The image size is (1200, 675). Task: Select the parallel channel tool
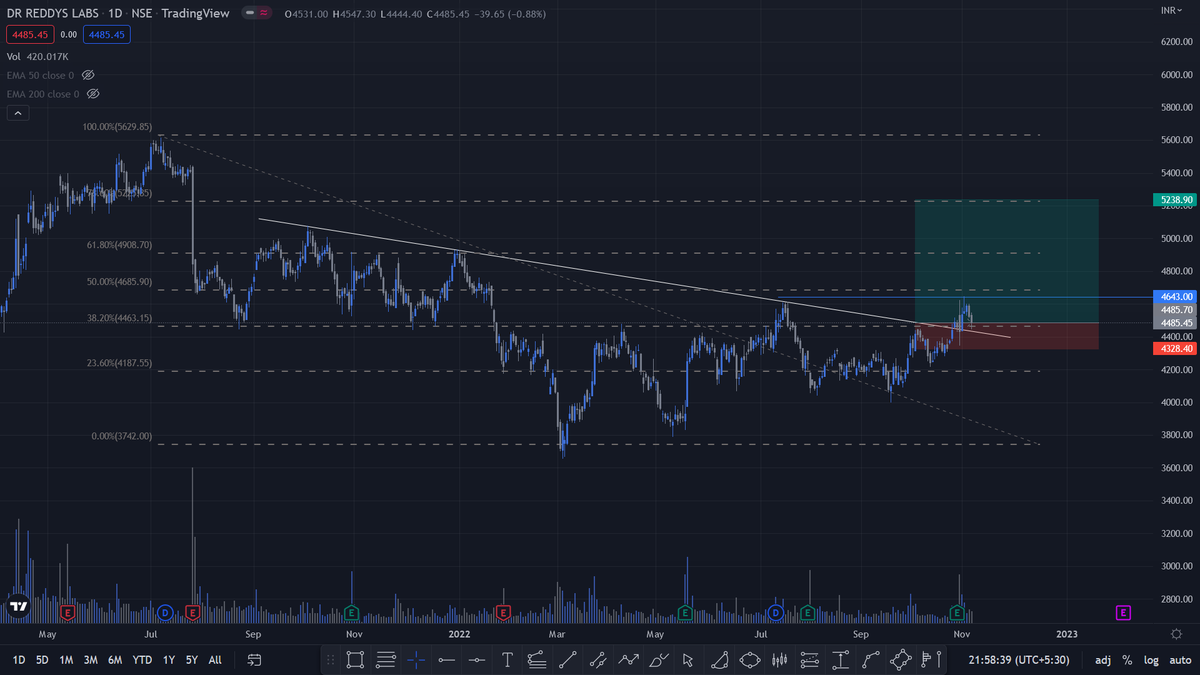[x=598, y=659]
